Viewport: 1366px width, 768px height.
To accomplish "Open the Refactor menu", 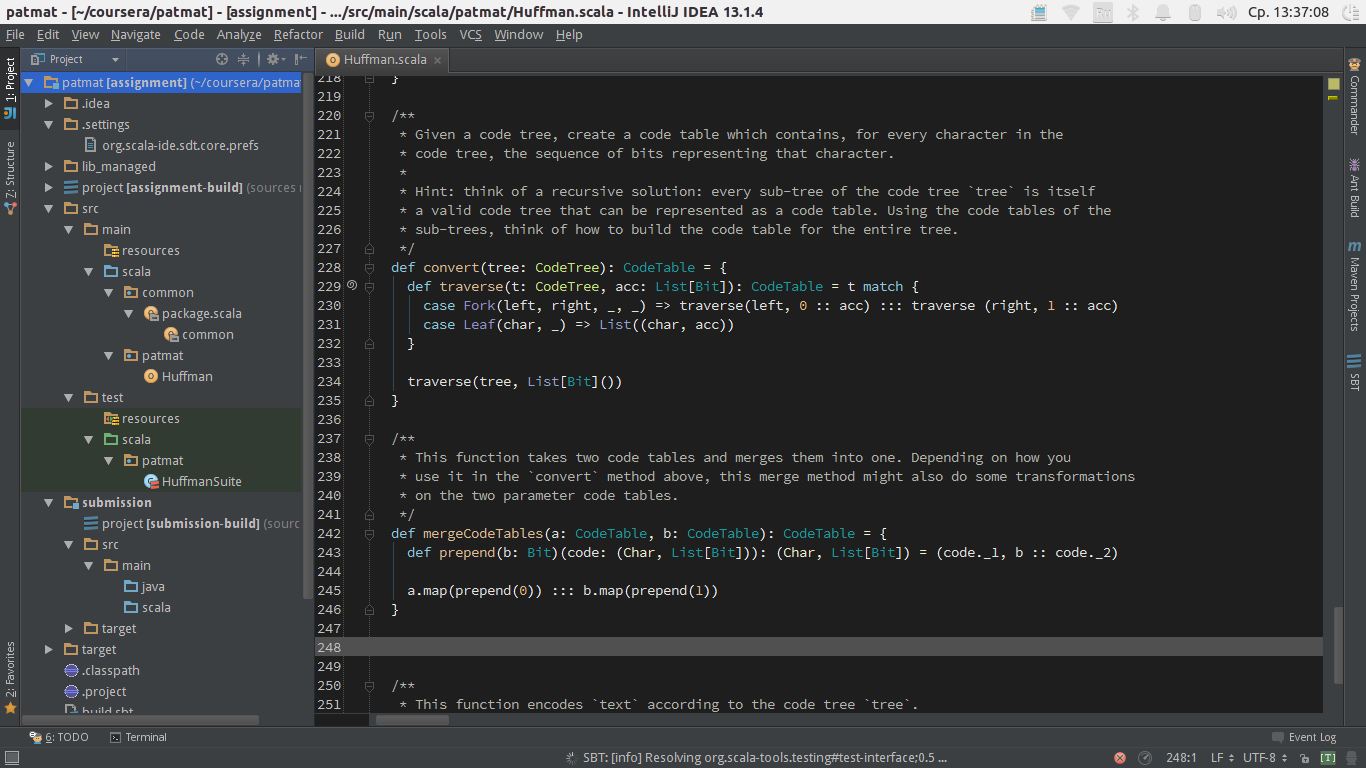I will pyautogui.click(x=298, y=34).
